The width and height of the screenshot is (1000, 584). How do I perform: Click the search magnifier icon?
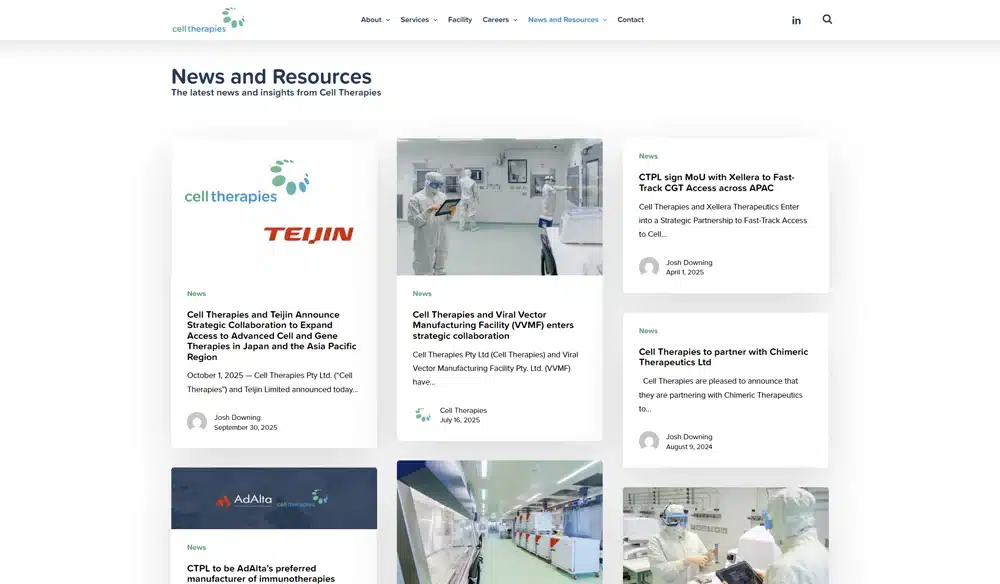827,19
